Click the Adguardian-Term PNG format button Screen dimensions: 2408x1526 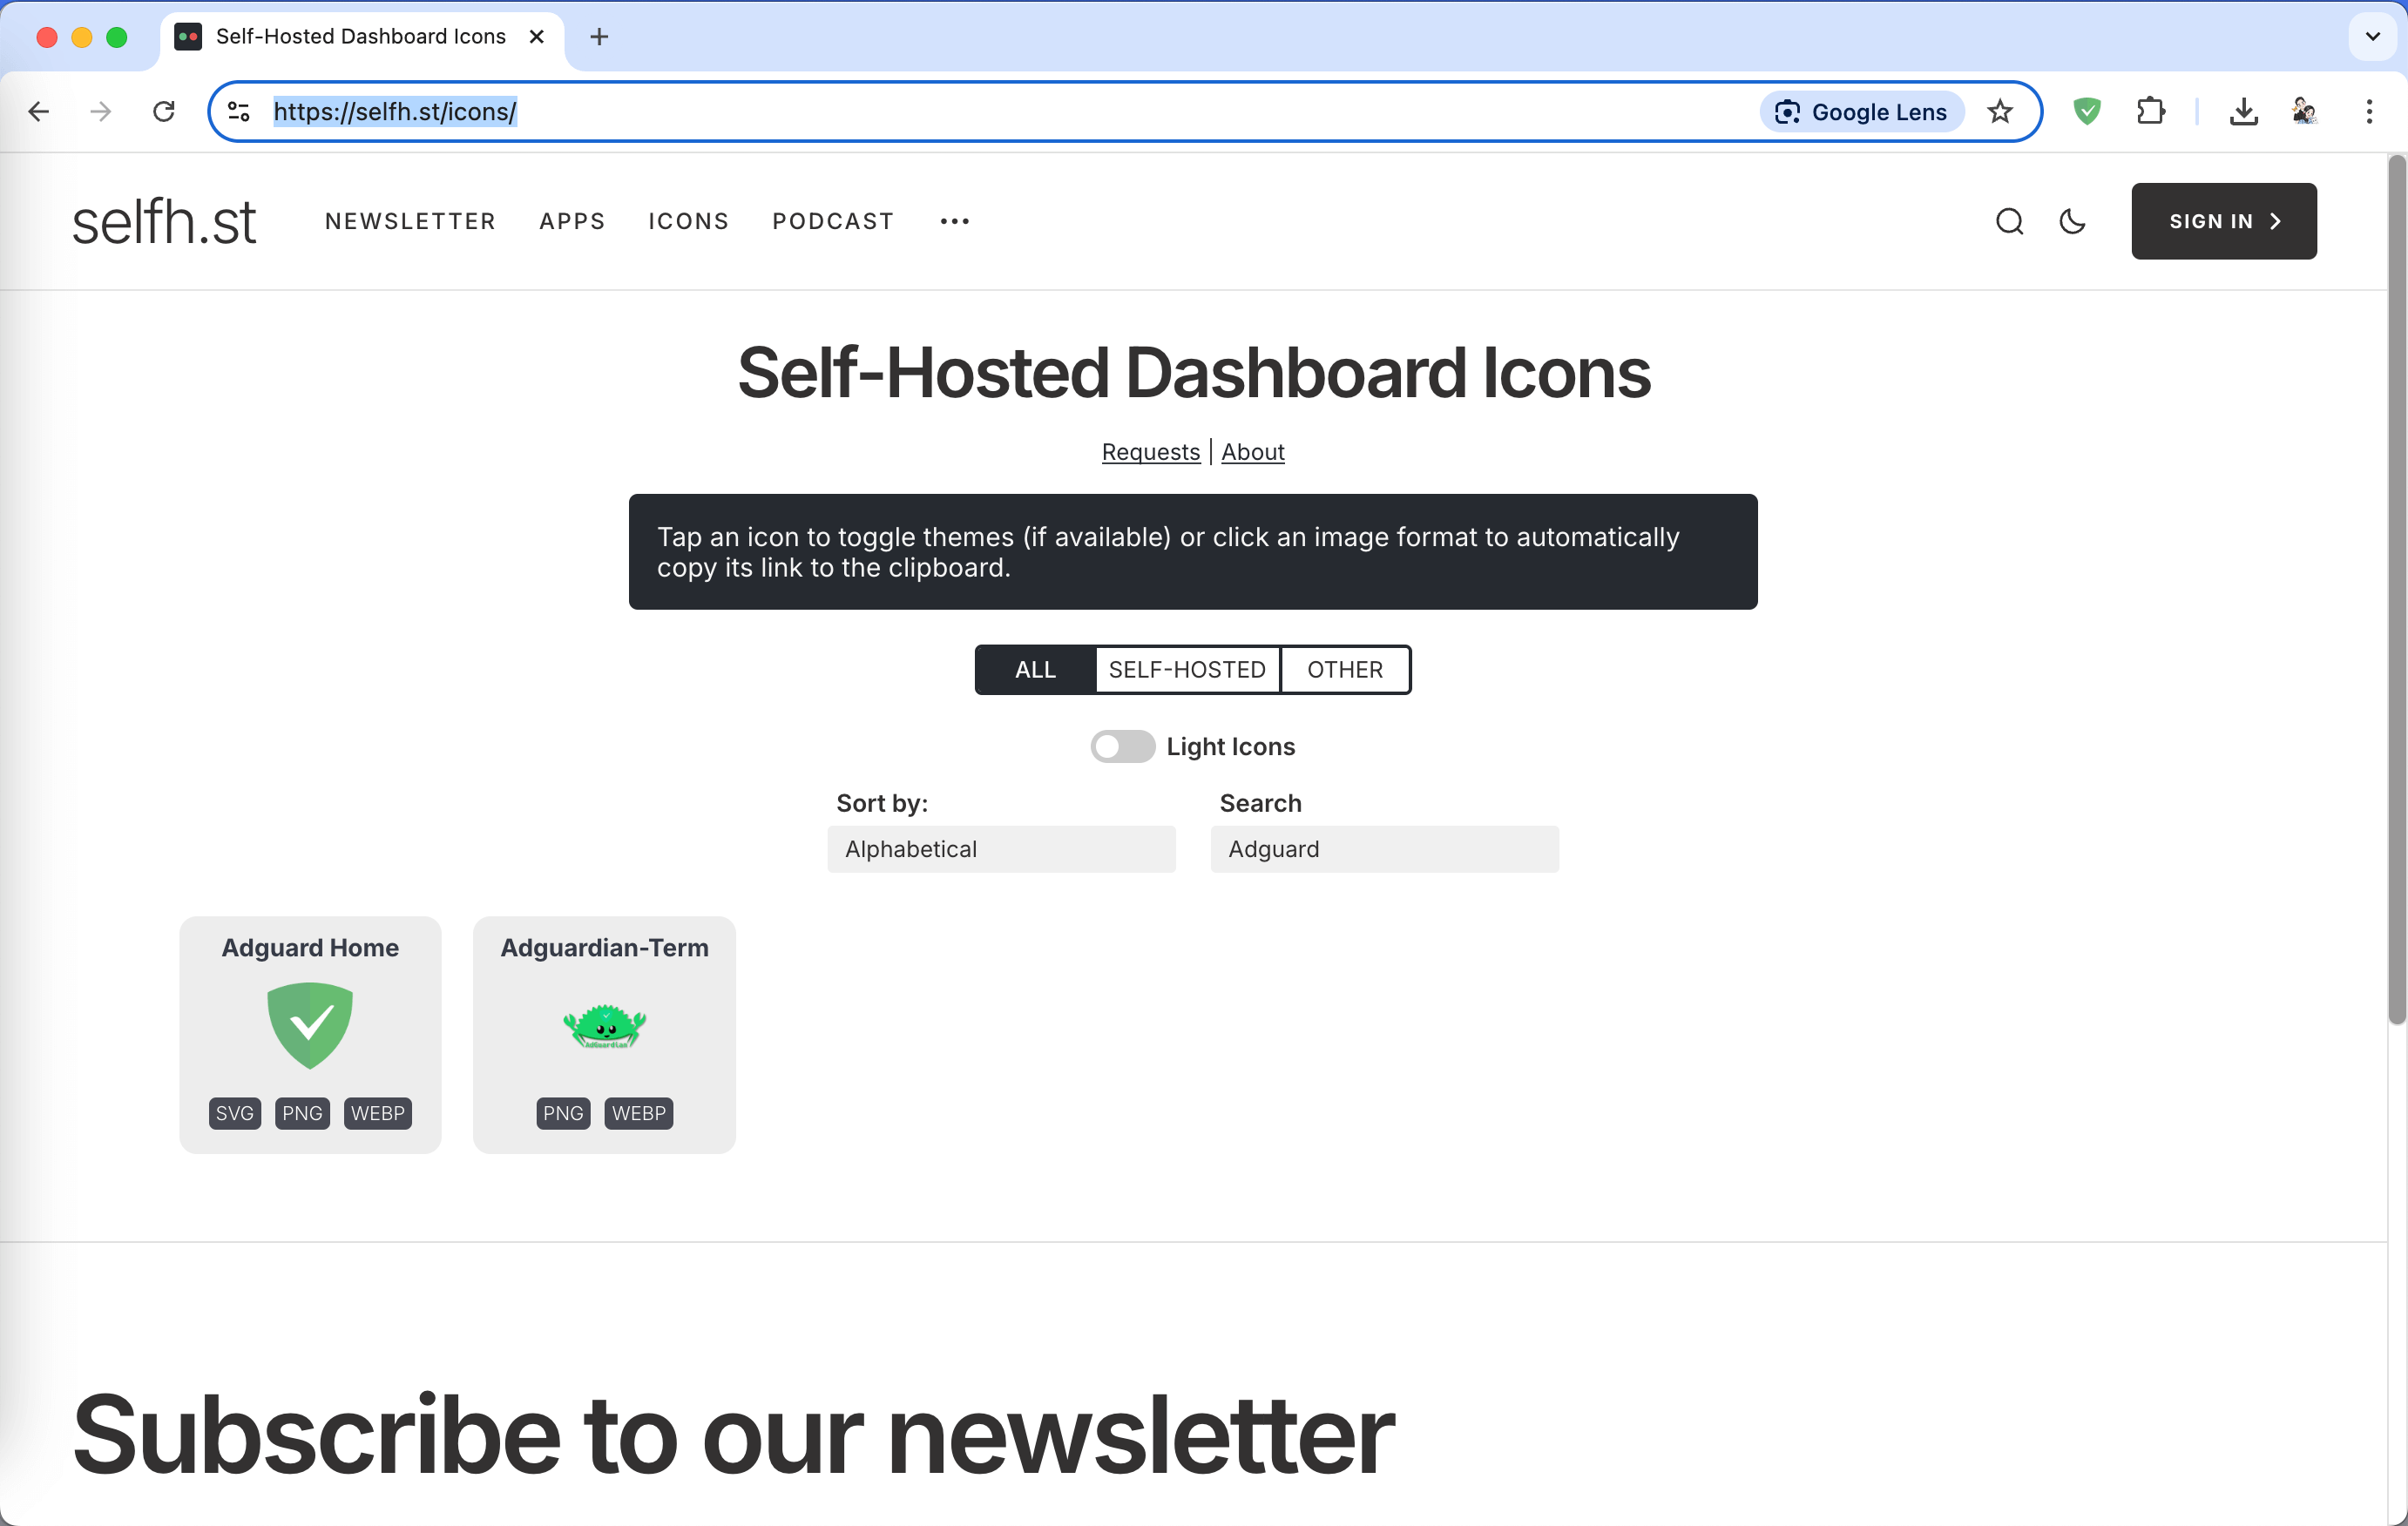(x=564, y=1112)
